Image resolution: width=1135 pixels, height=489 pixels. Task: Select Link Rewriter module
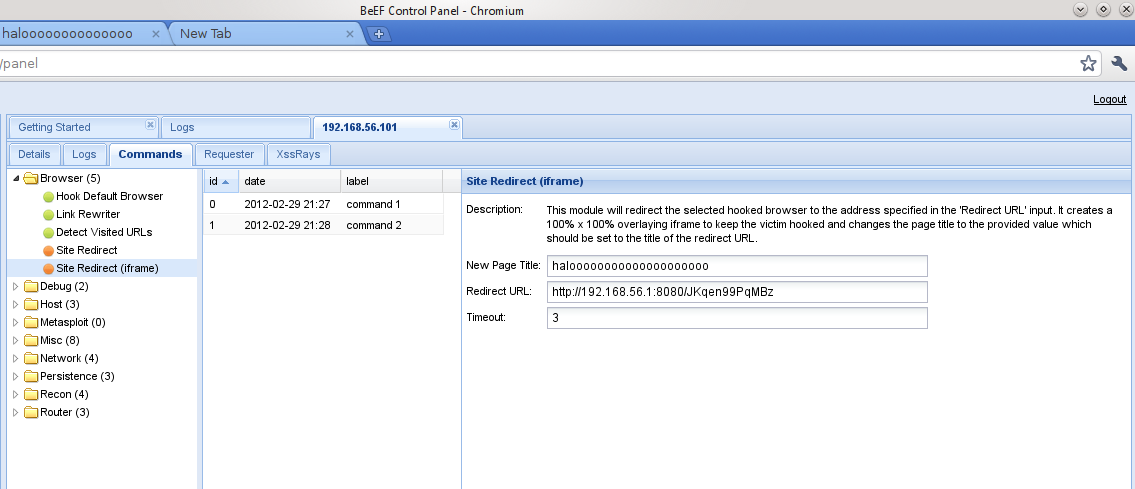[88, 215]
